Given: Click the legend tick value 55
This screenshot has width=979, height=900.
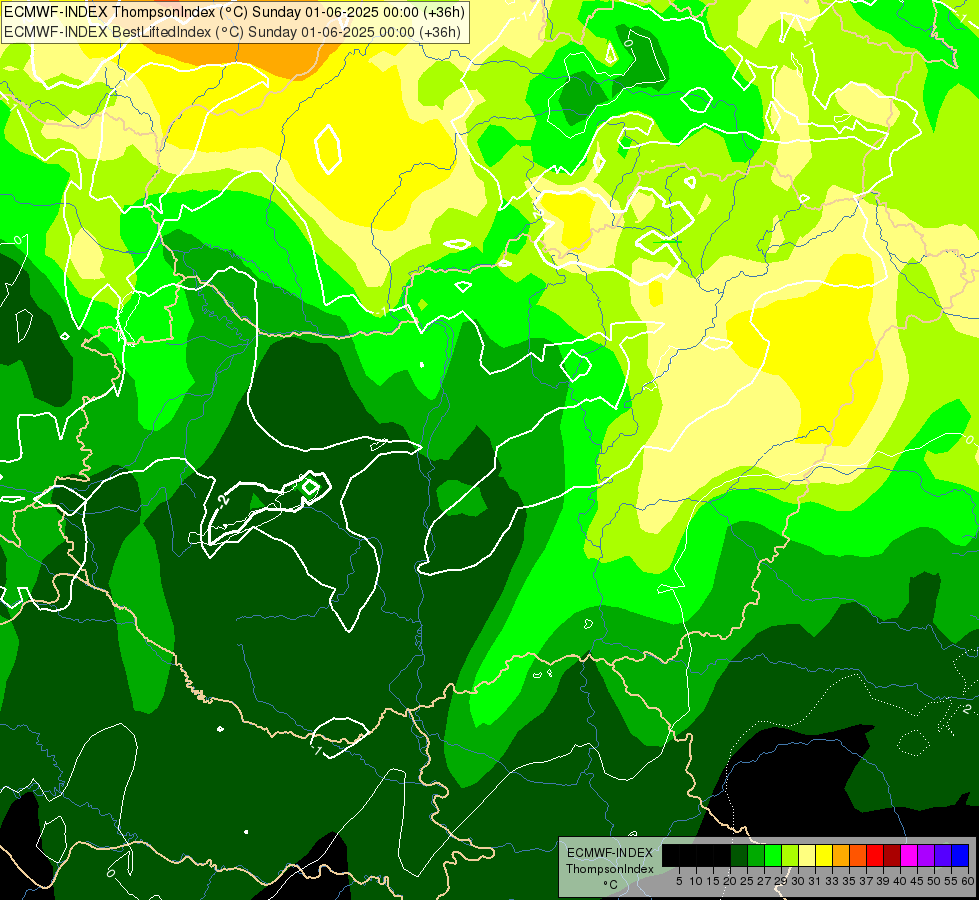Looking at the screenshot, I should (x=950, y=881).
